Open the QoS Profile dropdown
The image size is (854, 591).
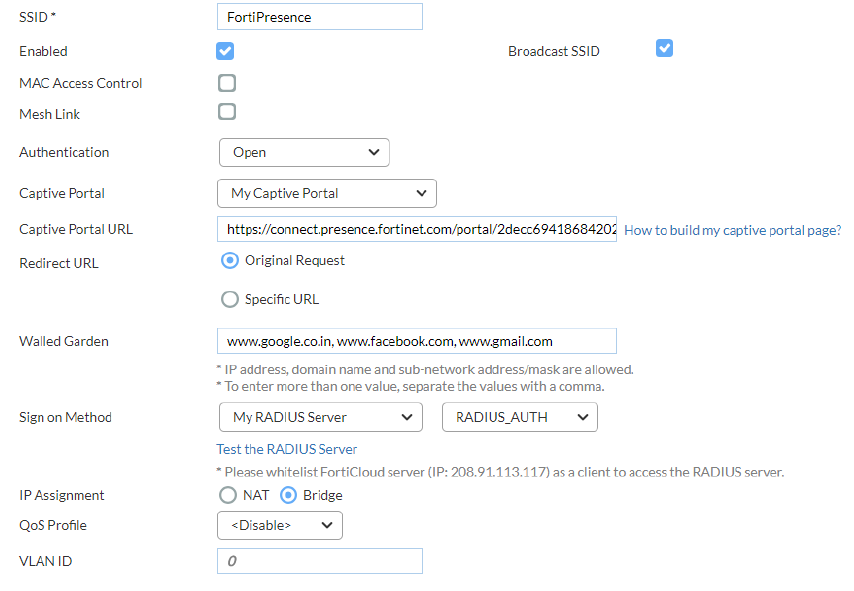point(279,525)
